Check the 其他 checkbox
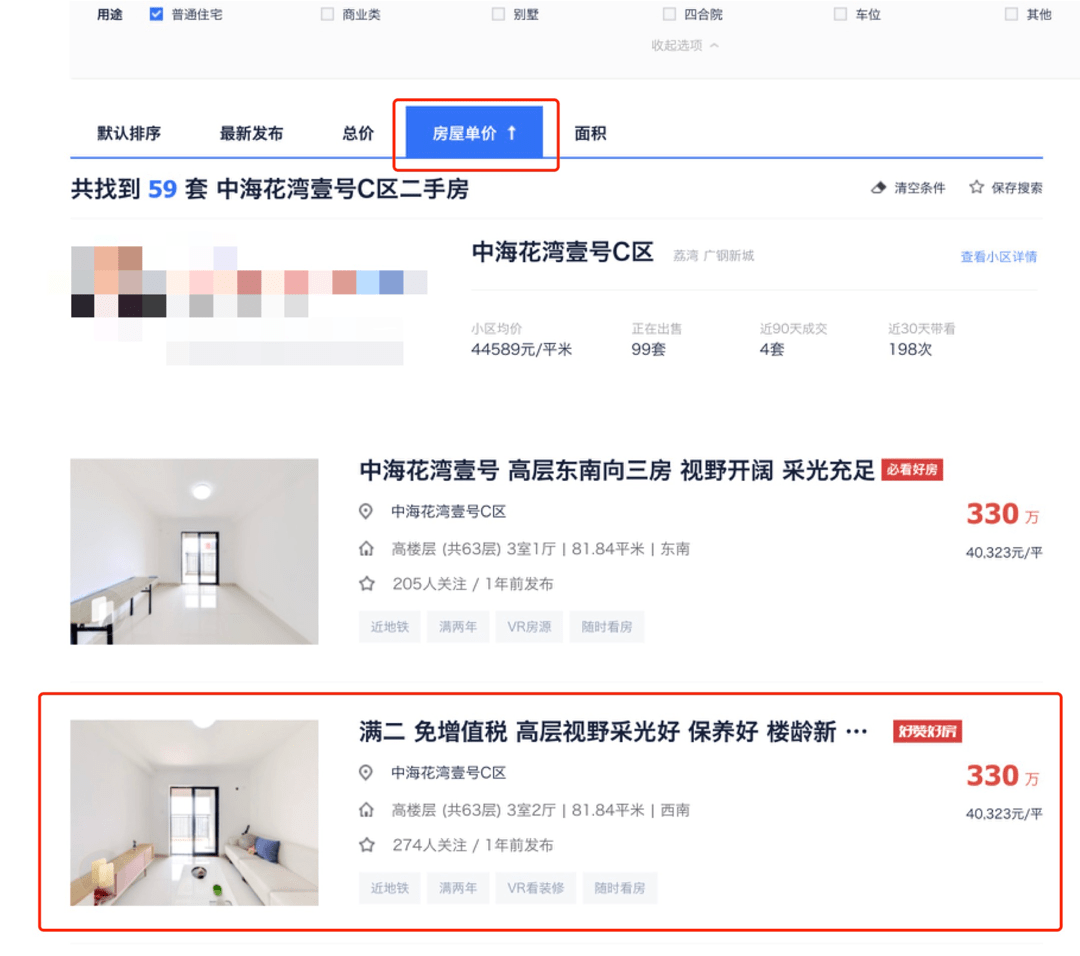 pos(1011,14)
